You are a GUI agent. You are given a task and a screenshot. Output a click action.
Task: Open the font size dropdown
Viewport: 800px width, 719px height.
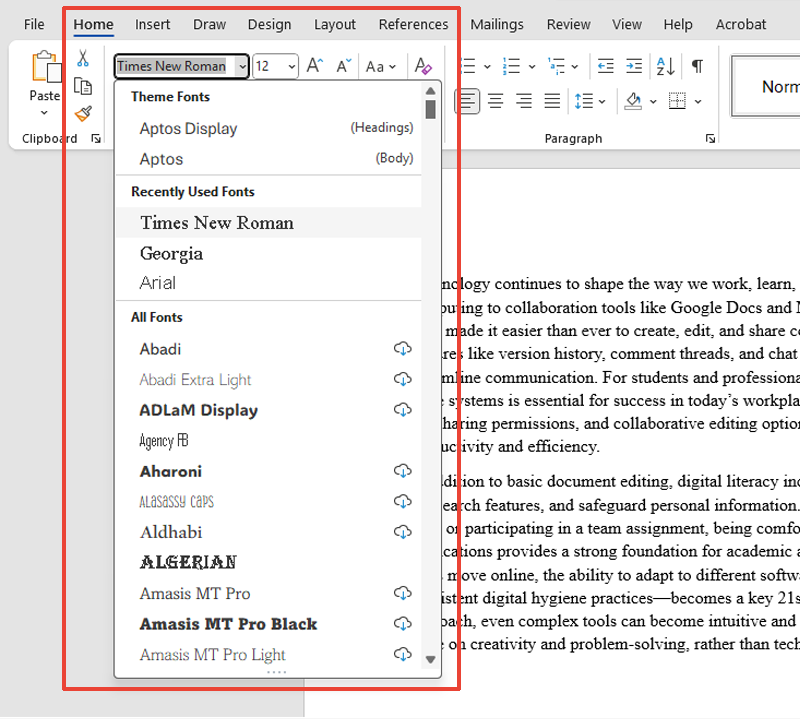[292, 66]
